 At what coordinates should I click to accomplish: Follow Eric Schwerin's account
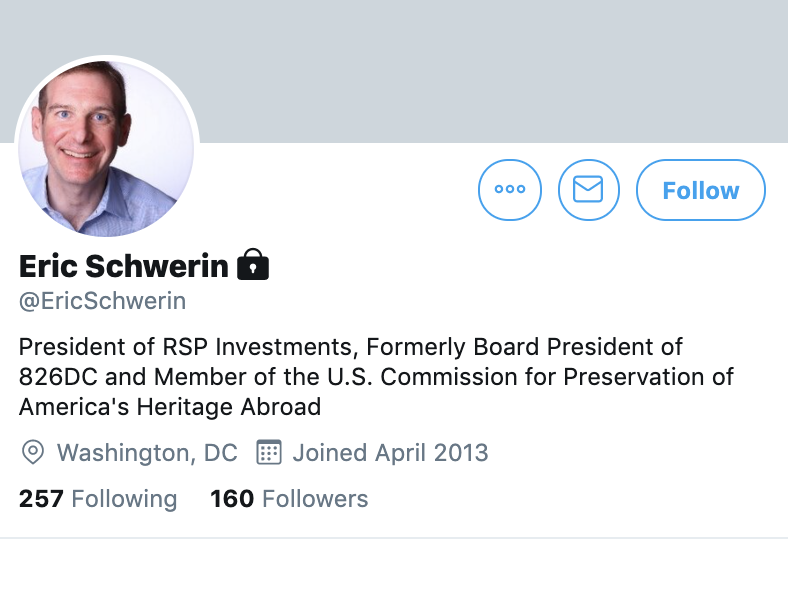tap(700, 190)
